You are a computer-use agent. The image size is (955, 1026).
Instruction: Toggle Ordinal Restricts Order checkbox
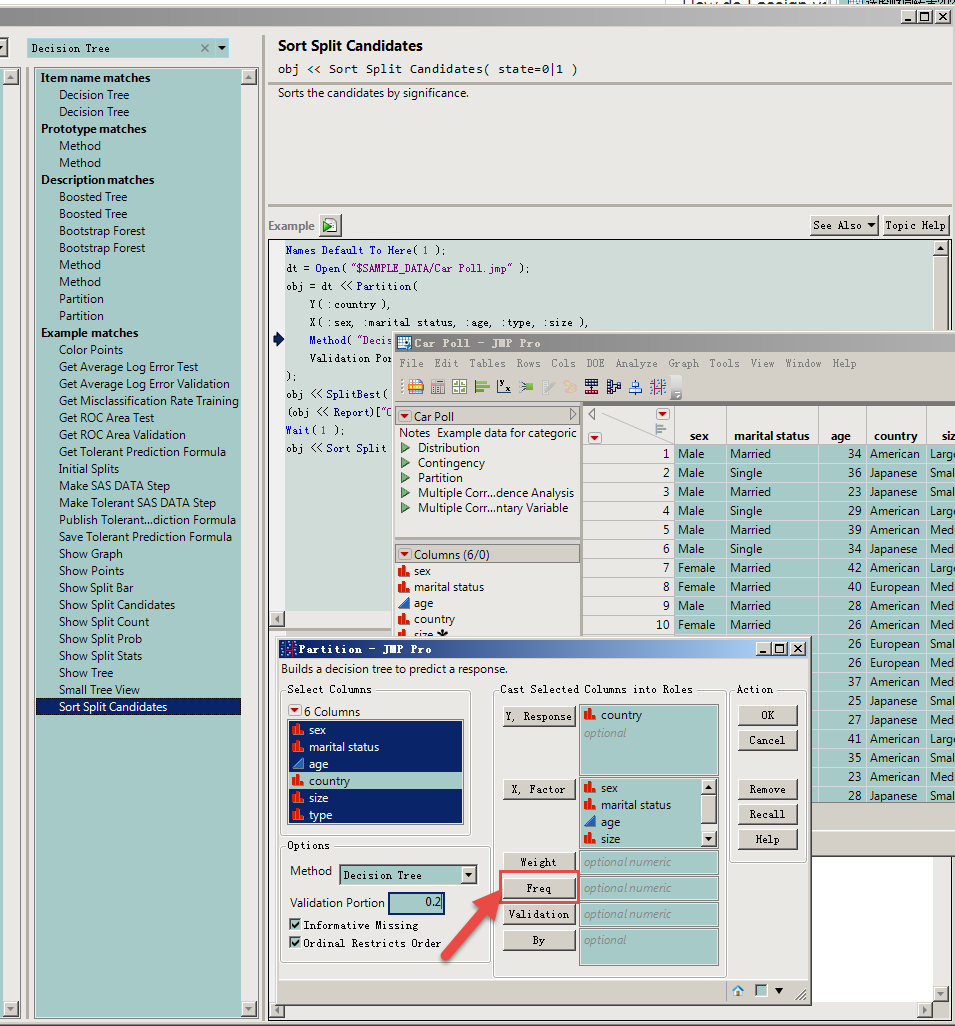click(295, 942)
